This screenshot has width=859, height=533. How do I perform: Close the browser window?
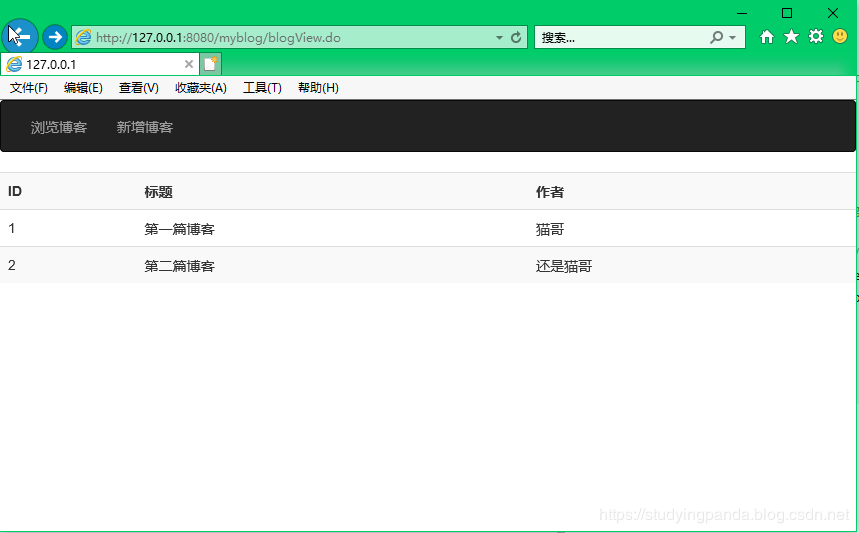833,13
